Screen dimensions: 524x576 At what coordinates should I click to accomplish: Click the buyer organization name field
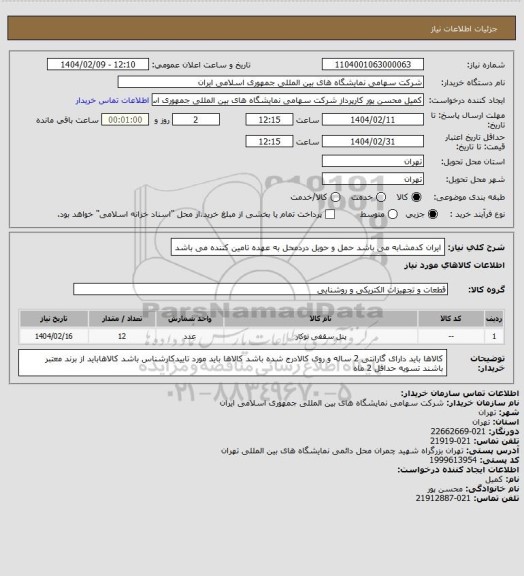click(270, 82)
